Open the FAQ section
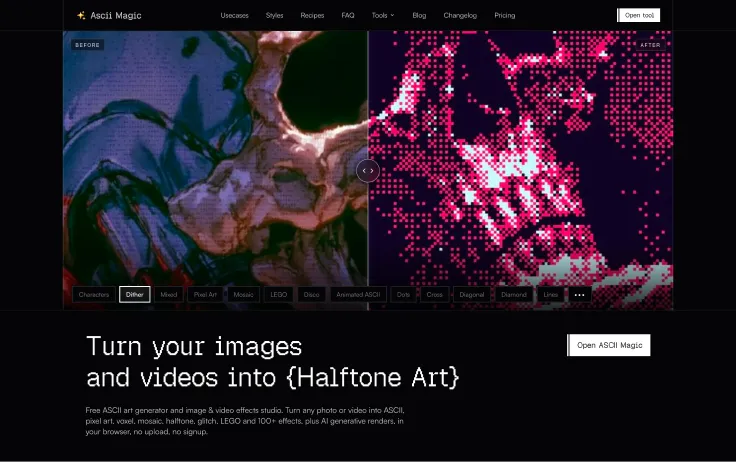 pyautogui.click(x=348, y=15)
